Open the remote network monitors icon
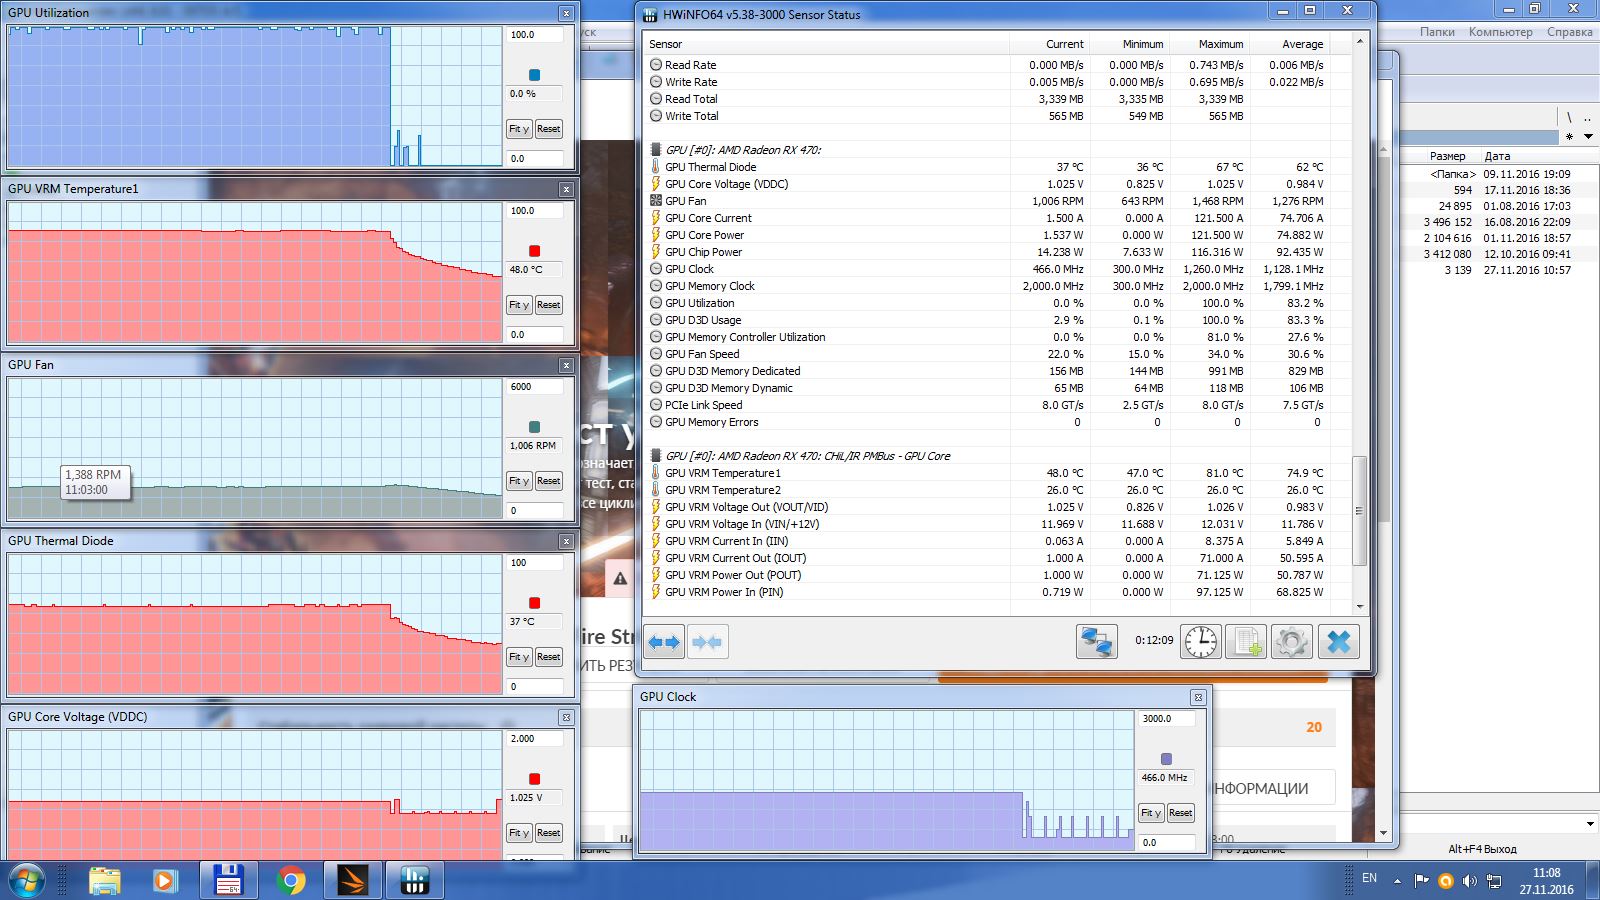 [1096, 642]
